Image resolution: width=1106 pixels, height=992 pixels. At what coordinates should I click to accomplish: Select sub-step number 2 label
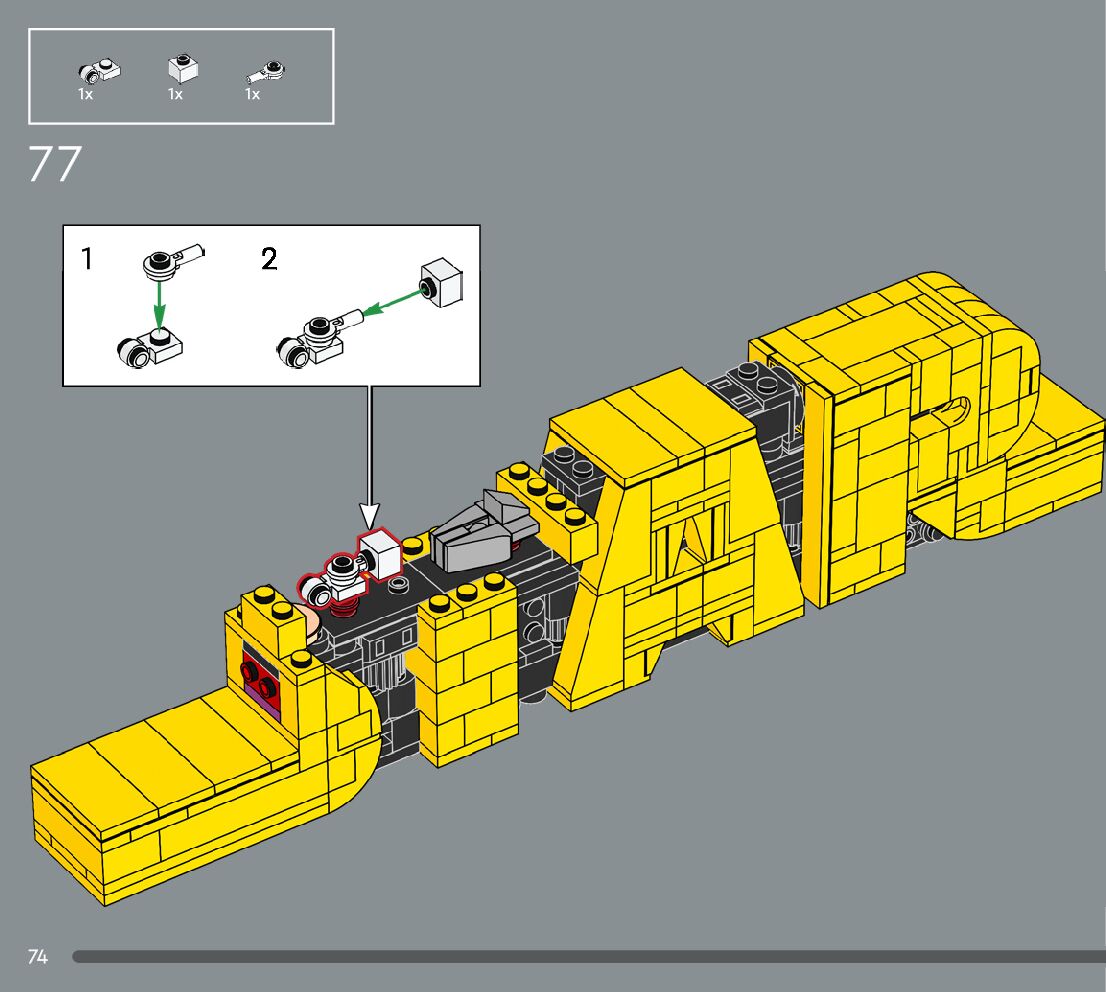(269, 260)
